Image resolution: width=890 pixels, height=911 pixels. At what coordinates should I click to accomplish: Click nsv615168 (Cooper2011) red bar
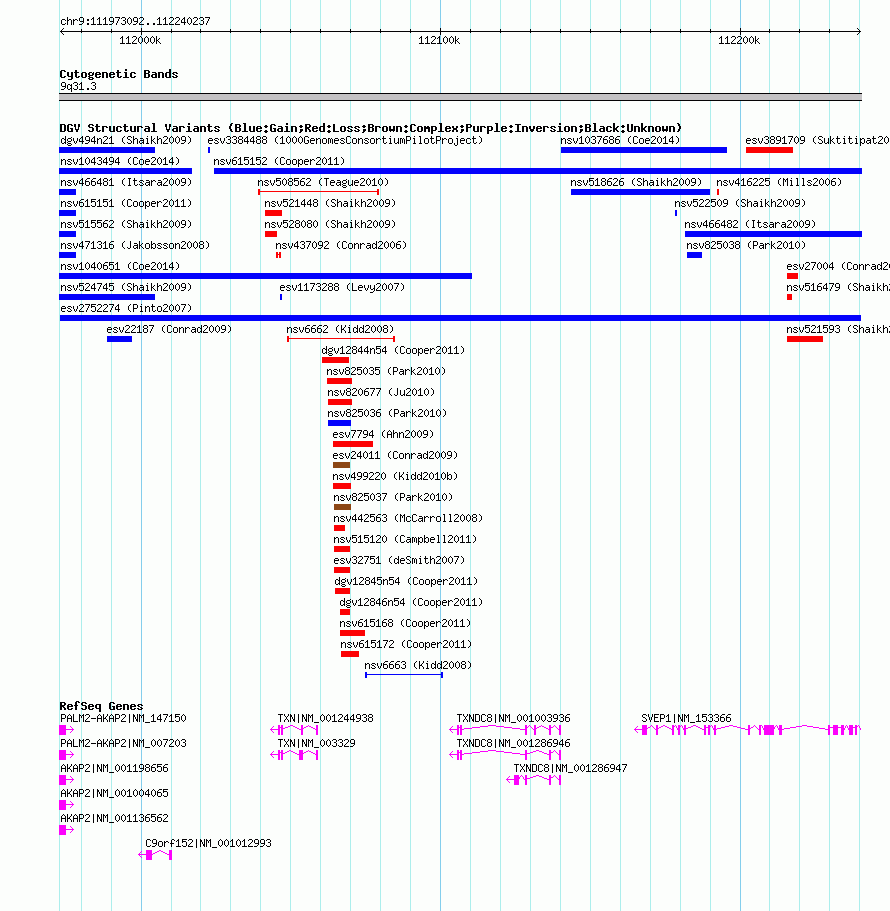point(352,633)
